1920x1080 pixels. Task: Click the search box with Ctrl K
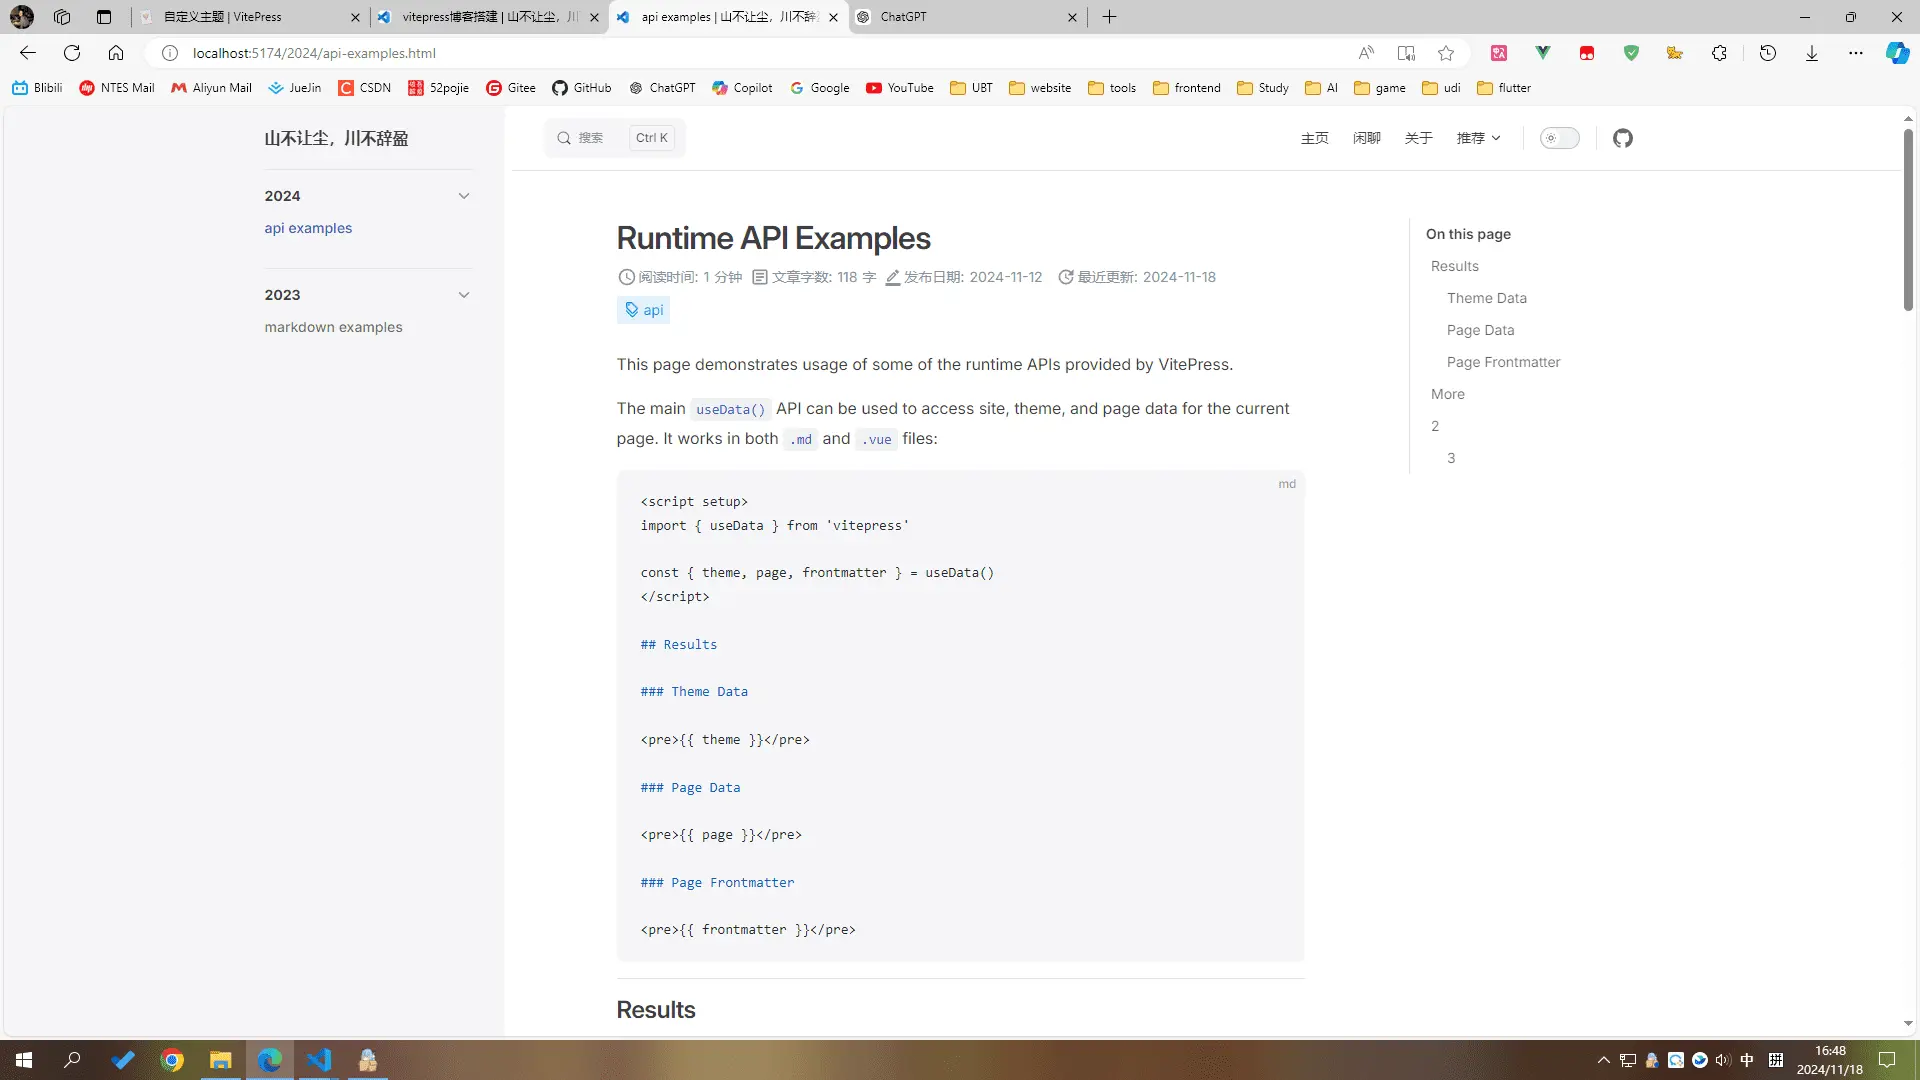click(614, 138)
